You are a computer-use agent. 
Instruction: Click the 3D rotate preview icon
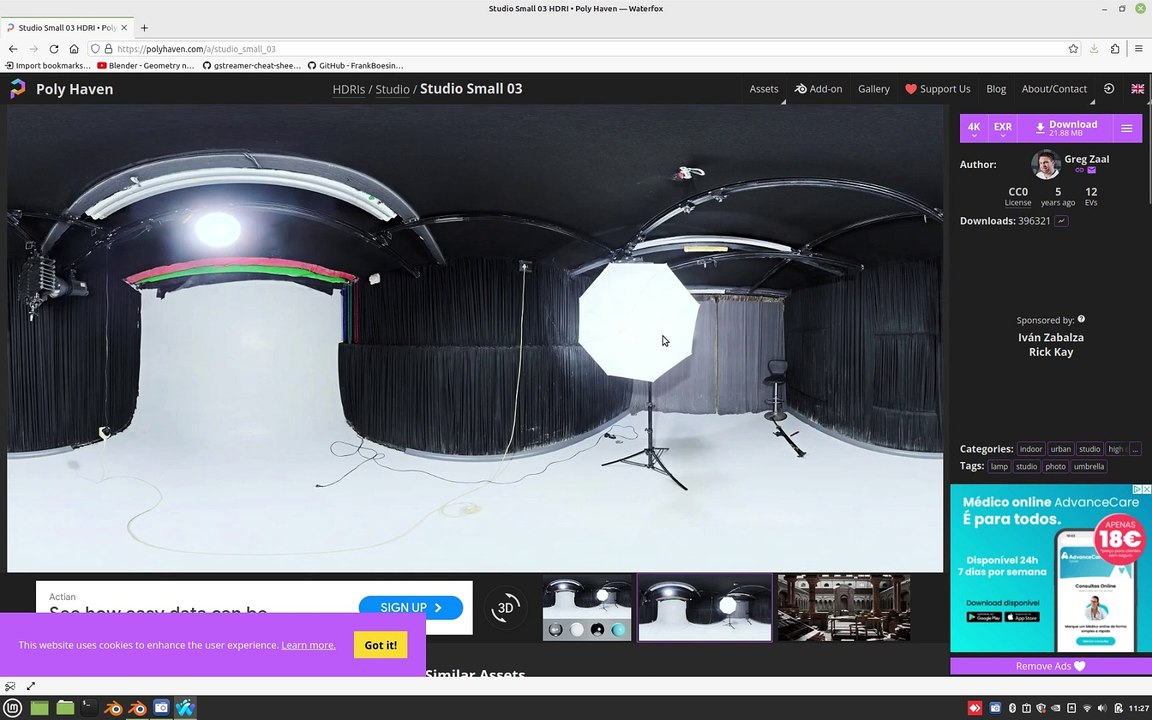pyautogui.click(x=505, y=608)
